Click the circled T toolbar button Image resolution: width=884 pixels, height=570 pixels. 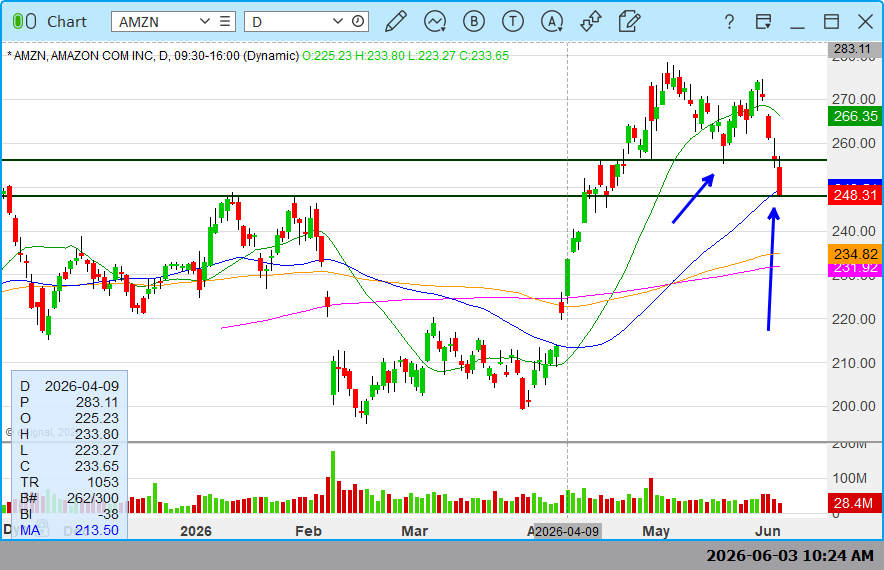[x=512, y=21]
